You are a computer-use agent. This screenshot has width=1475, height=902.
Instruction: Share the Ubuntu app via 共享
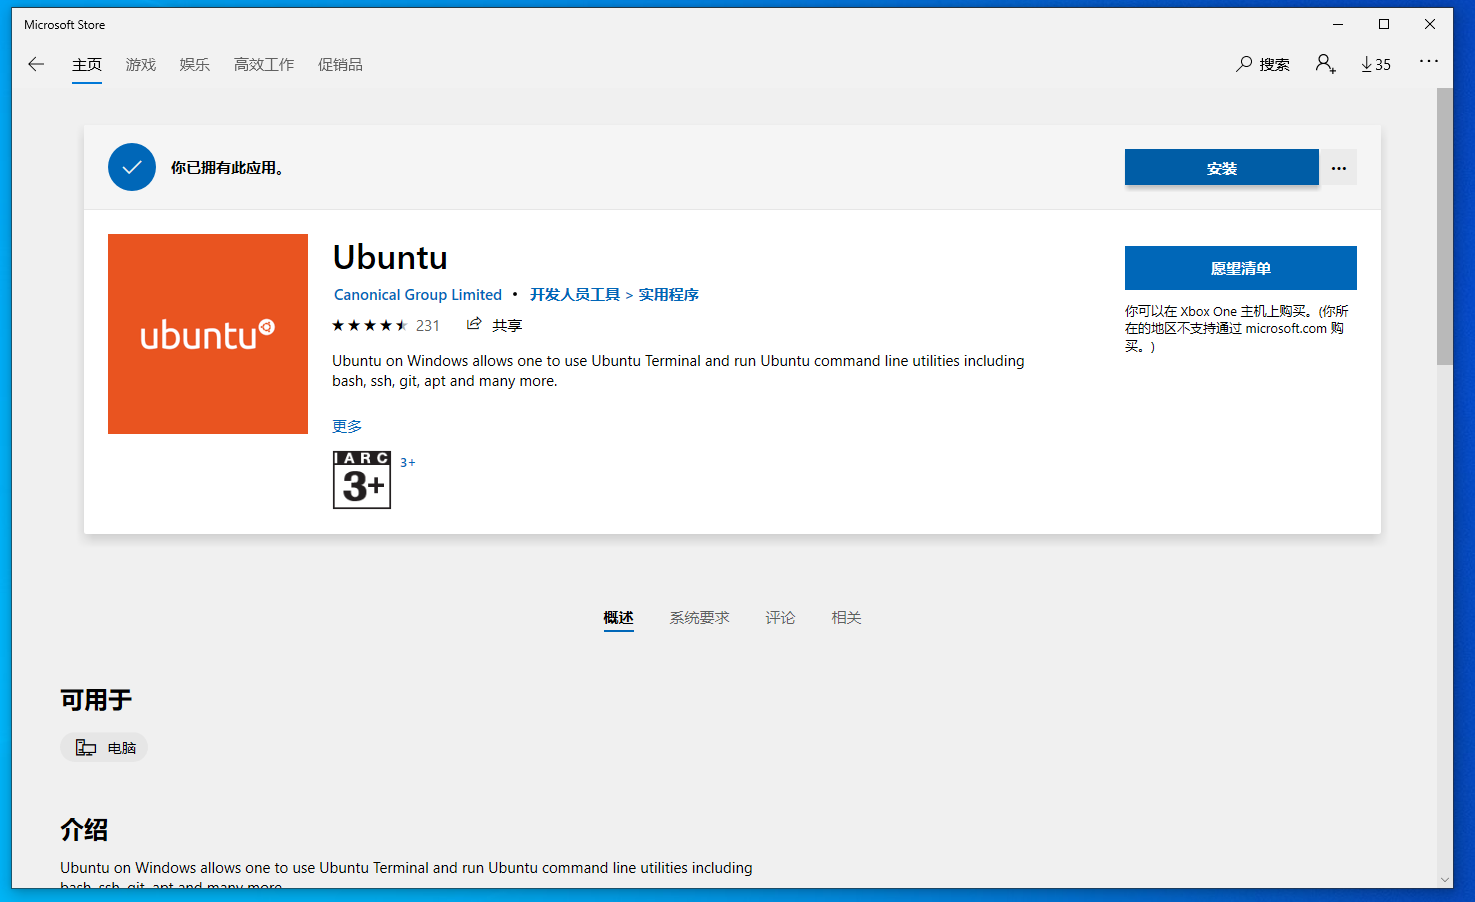[493, 324]
